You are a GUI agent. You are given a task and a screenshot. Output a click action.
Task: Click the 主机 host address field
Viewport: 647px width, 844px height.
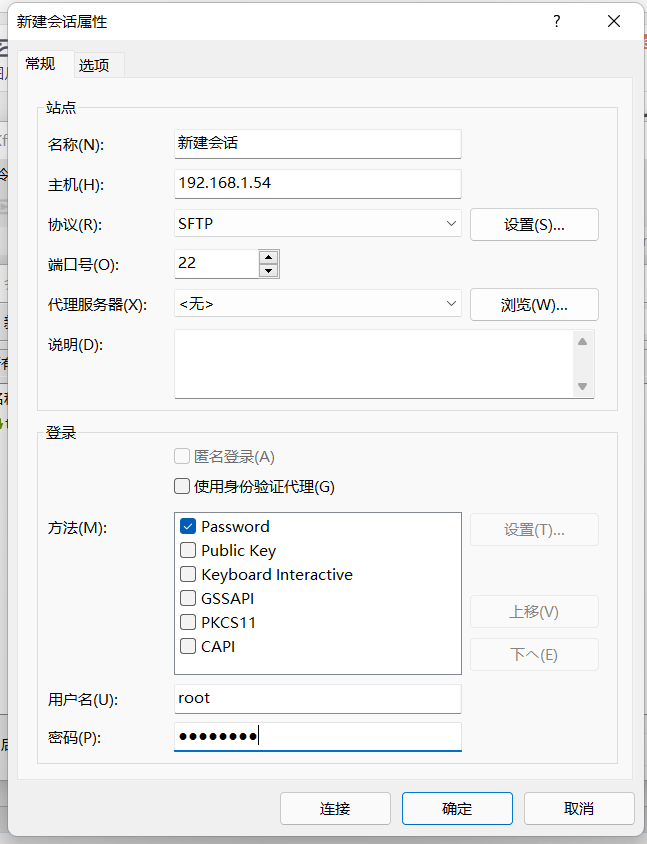click(x=318, y=184)
